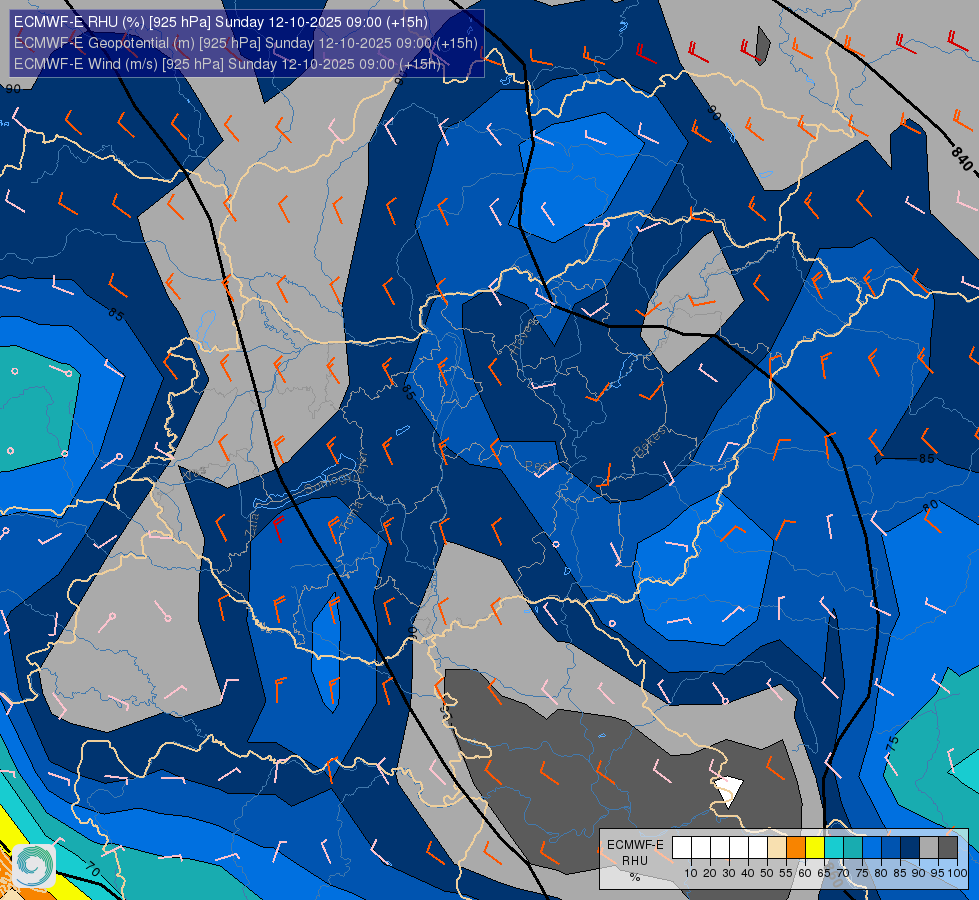Screen dimensions: 979x900
Task: Click the ECMWF-E Wind (m/s) title line
Action: (x=227, y=64)
